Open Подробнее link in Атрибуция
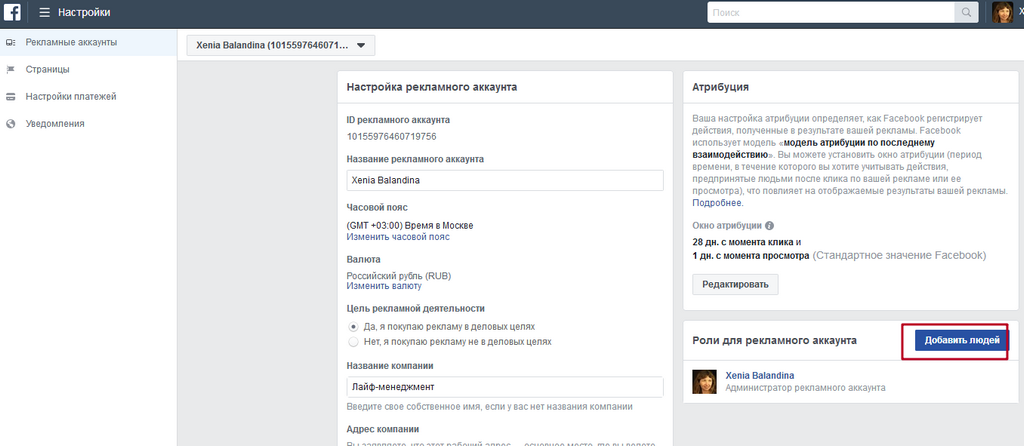Screen dimensions: 1024x446 (717, 203)
